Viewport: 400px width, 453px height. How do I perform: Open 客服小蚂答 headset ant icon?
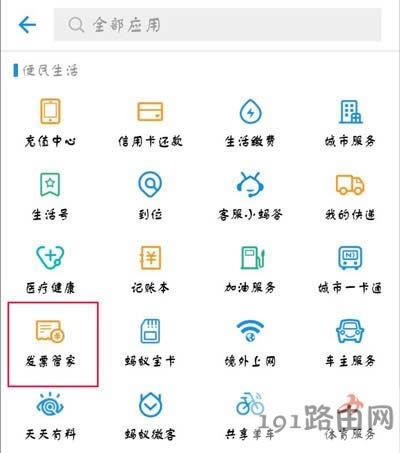[x=250, y=184]
